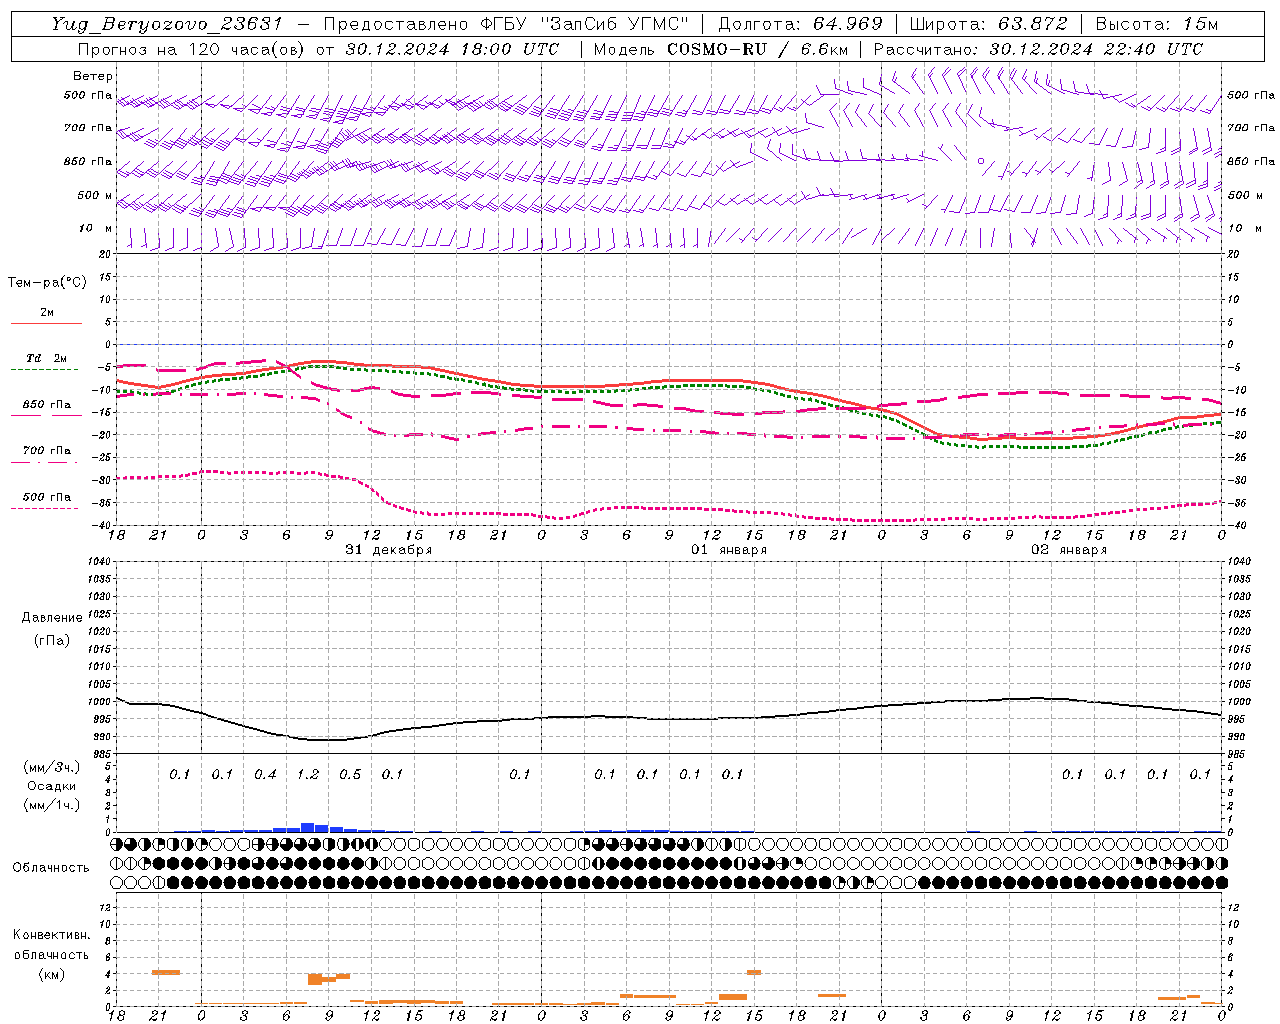Screen dimensions: 1280x1024
Task: Click the model label COSMO-RU / 6.6км
Action: 758,49
